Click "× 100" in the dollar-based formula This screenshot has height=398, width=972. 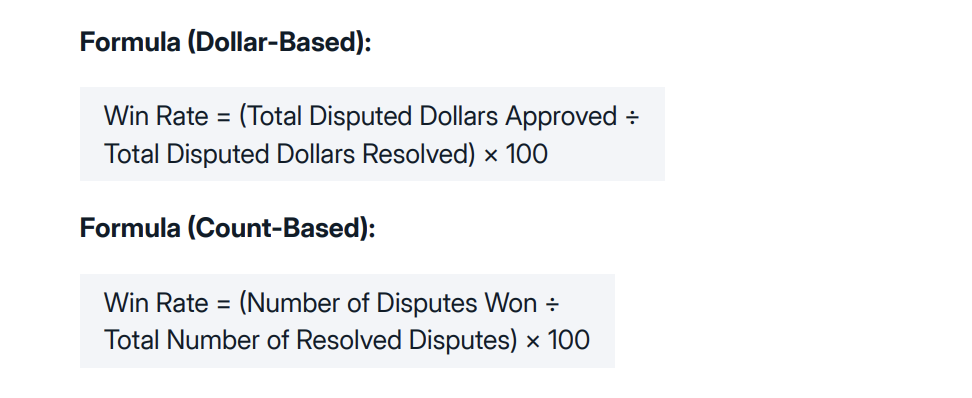coord(516,154)
